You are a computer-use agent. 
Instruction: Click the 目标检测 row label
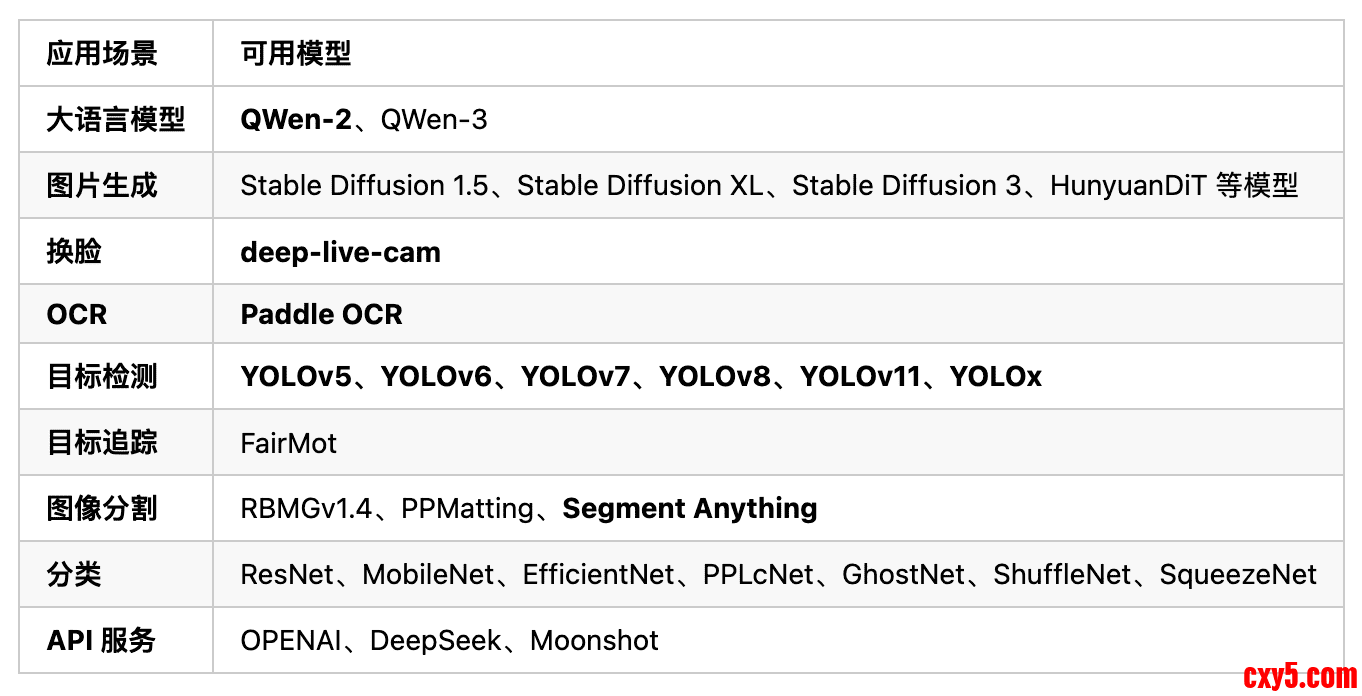[x=102, y=377]
